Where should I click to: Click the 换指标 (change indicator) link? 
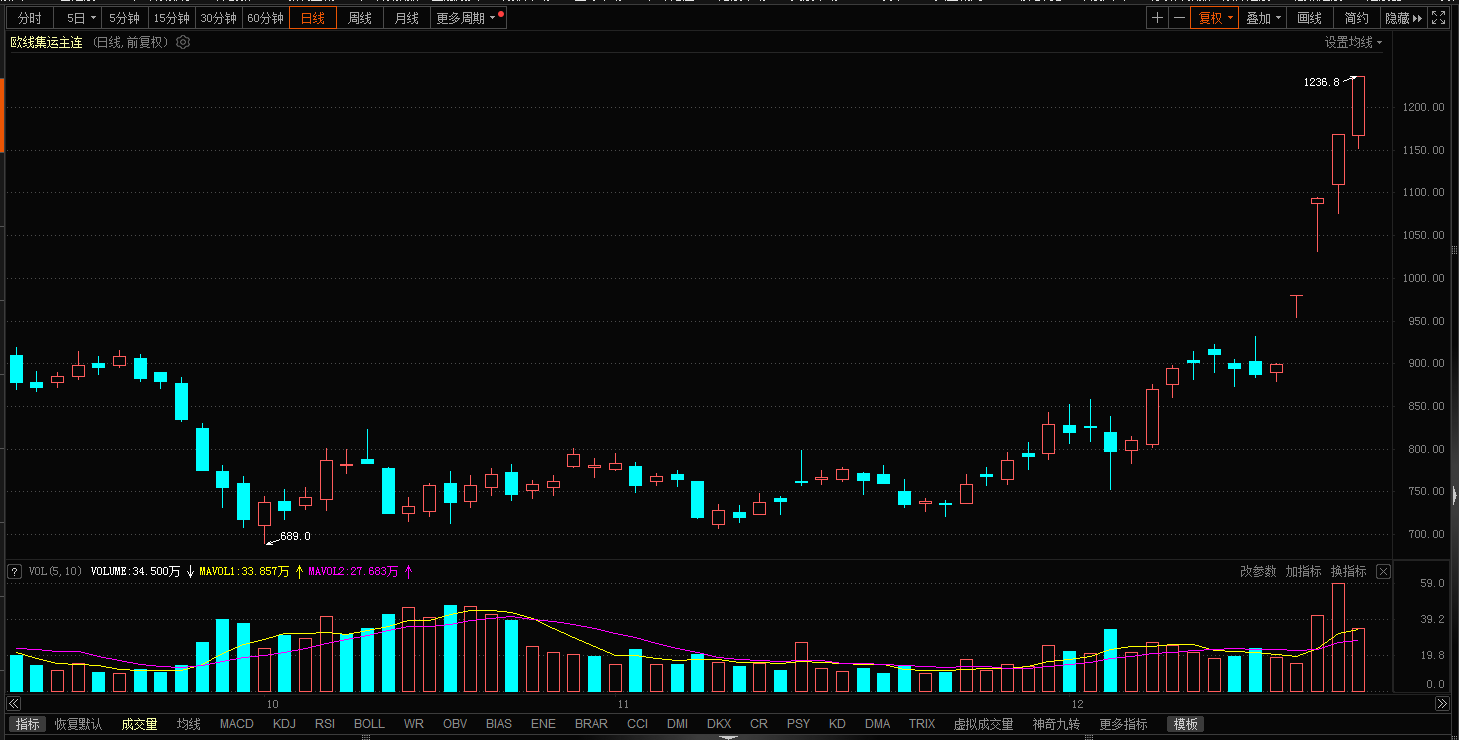1347,571
